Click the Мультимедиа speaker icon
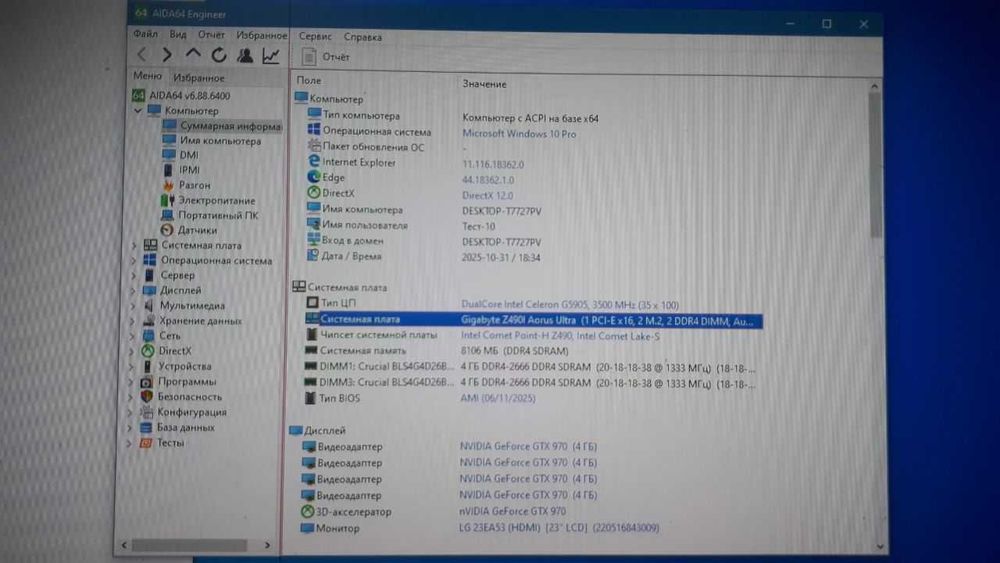1000x563 pixels. 149,305
